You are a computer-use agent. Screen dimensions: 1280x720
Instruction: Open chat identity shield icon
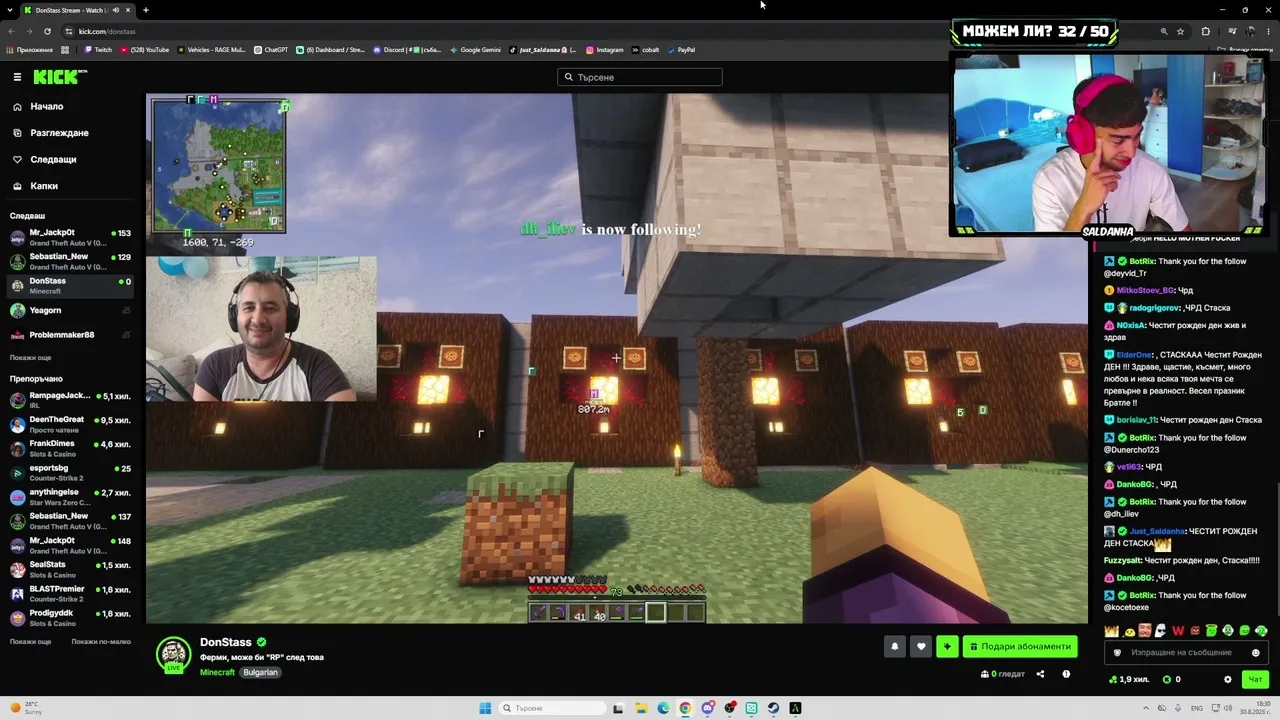click(1118, 653)
